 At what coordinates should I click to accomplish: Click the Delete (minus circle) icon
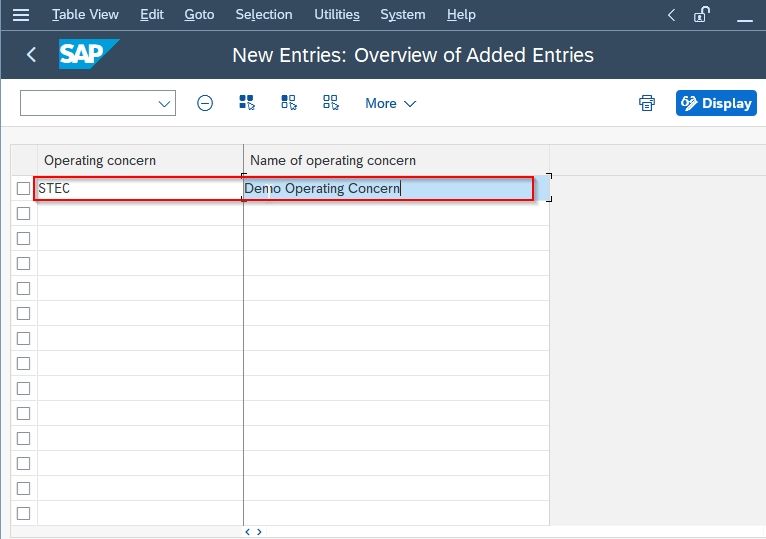pos(205,103)
